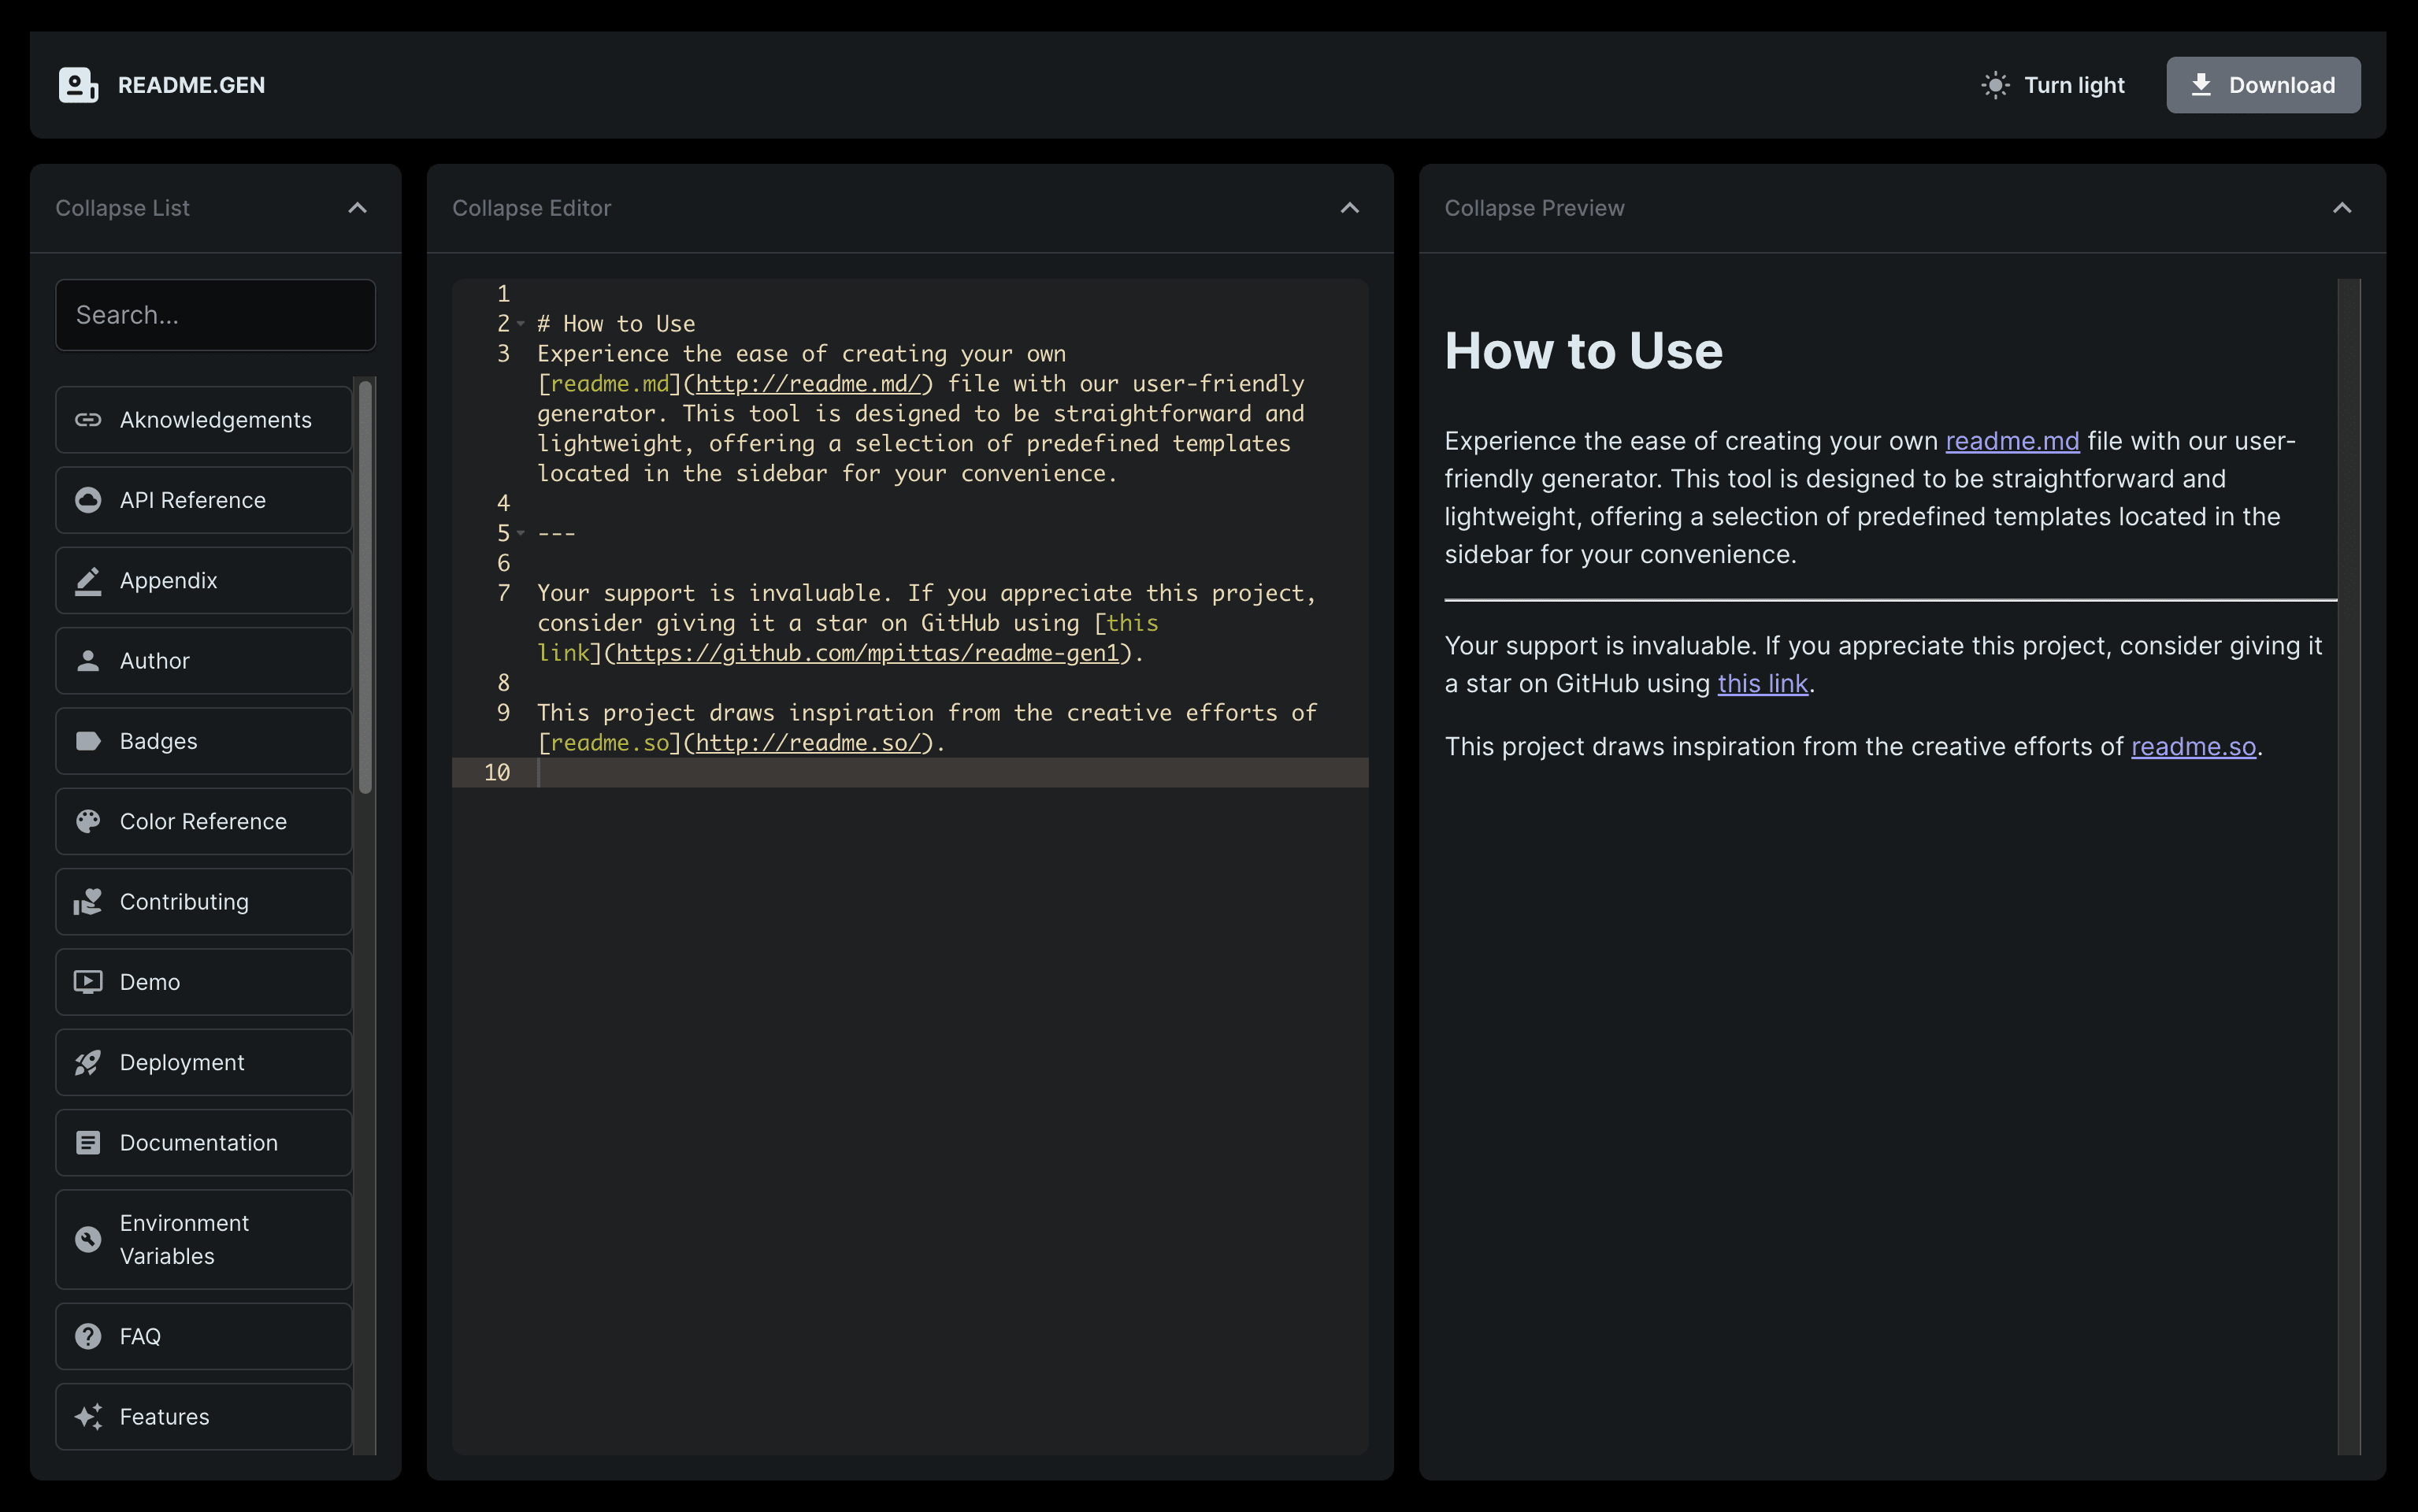Click the Deployment rocket icon

[88, 1063]
